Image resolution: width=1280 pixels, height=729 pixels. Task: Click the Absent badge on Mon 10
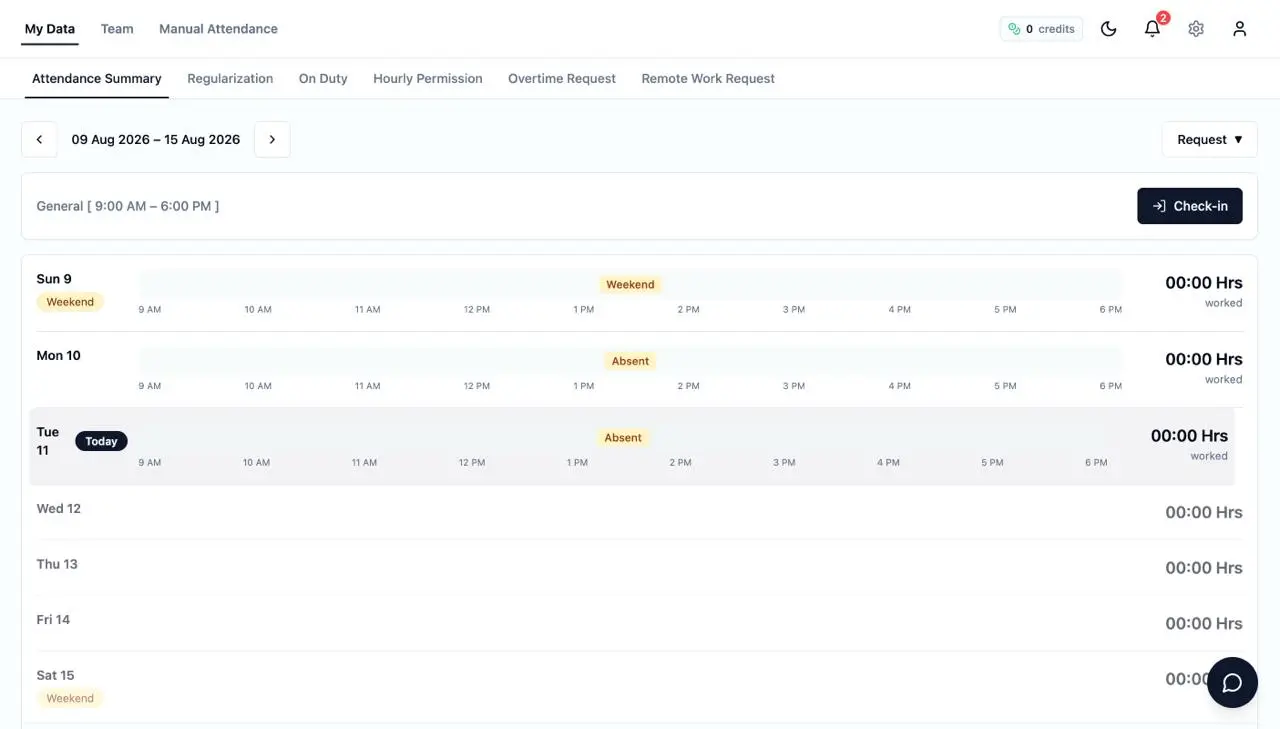[x=630, y=361]
